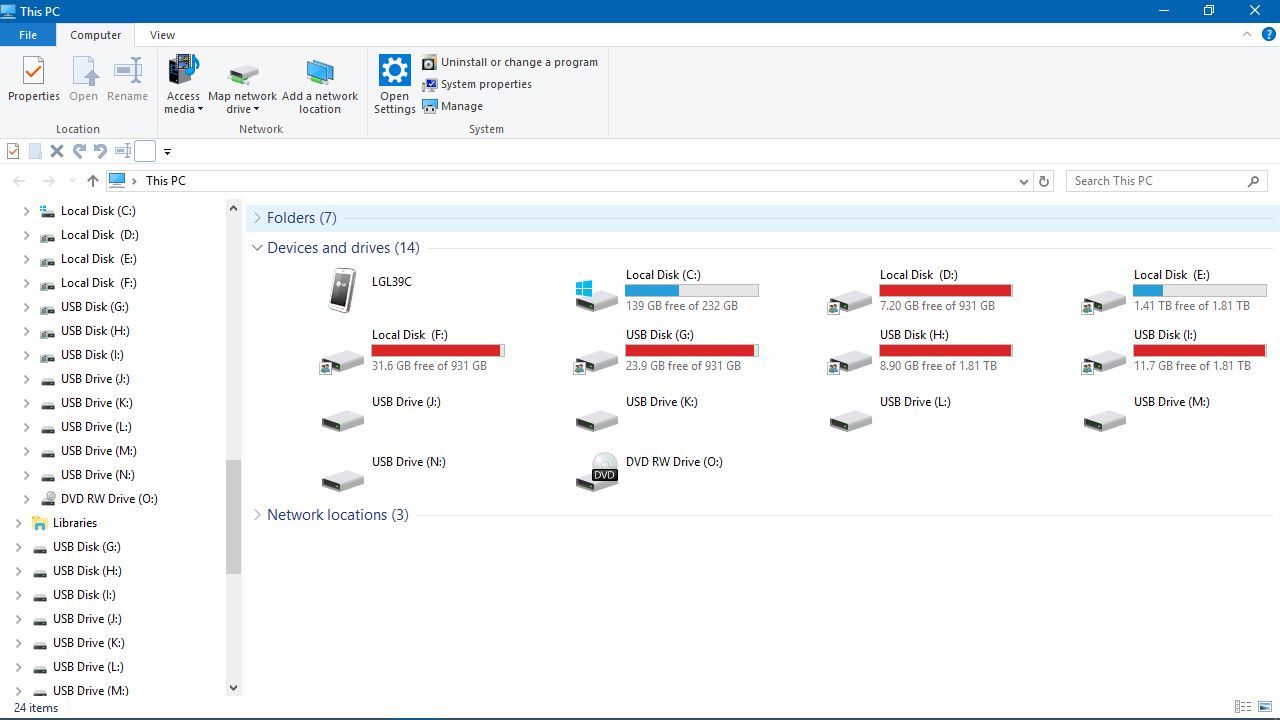The image size is (1280, 720).
Task: Open System properties from the ribbon
Action: (477, 84)
